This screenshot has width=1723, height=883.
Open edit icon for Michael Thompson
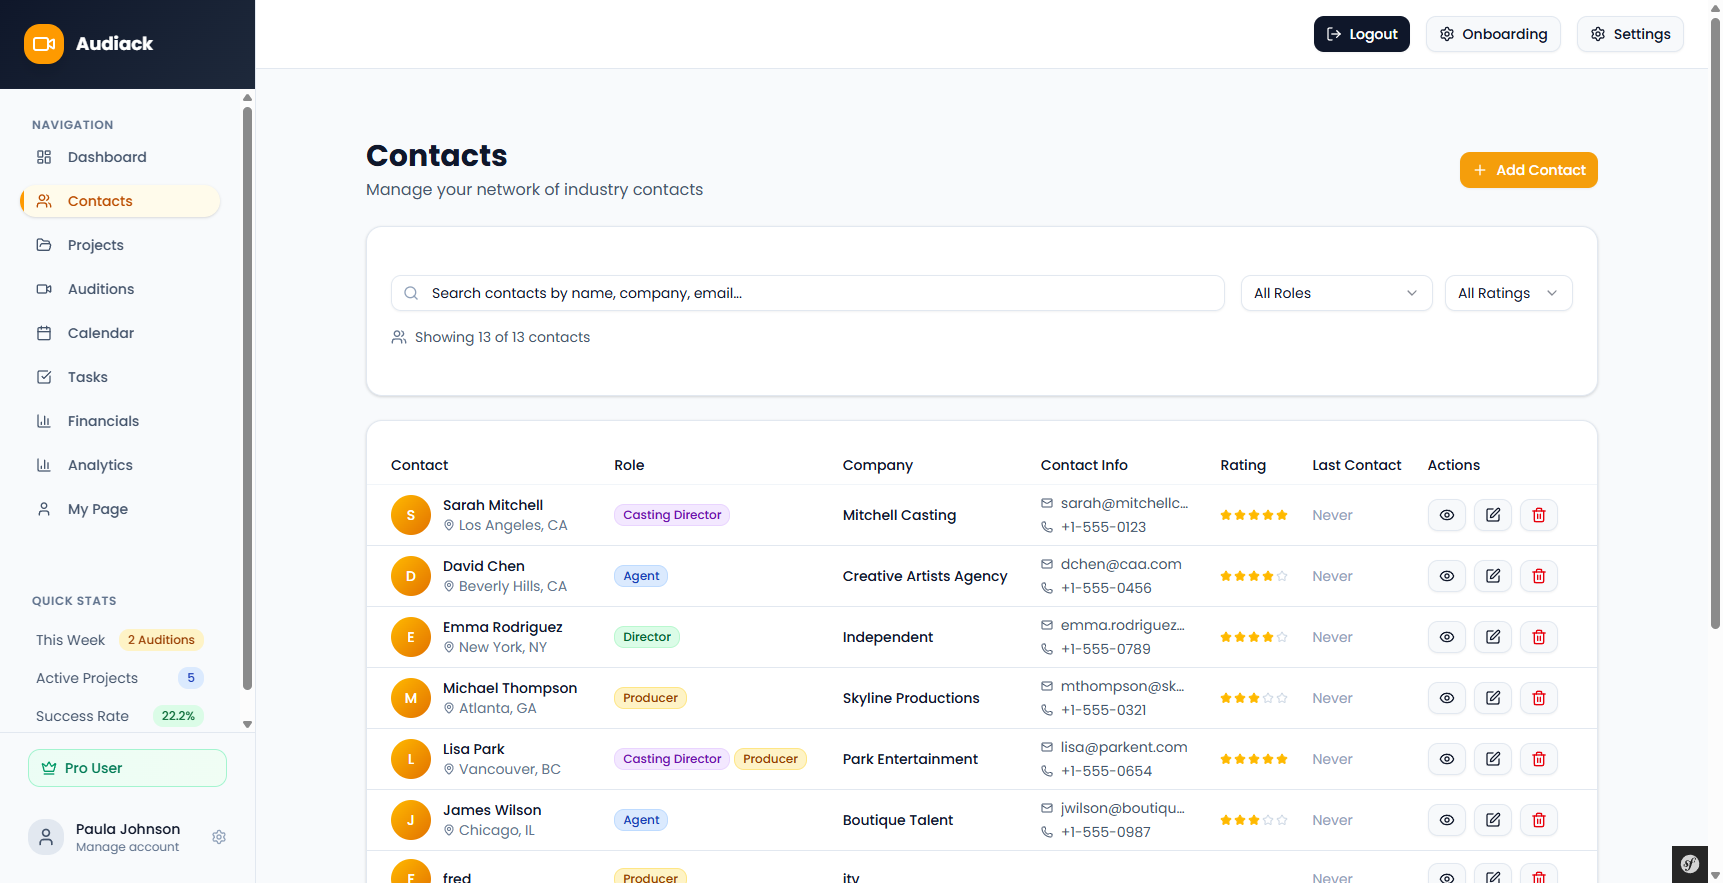pyautogui.click(x=1492, y=698)
